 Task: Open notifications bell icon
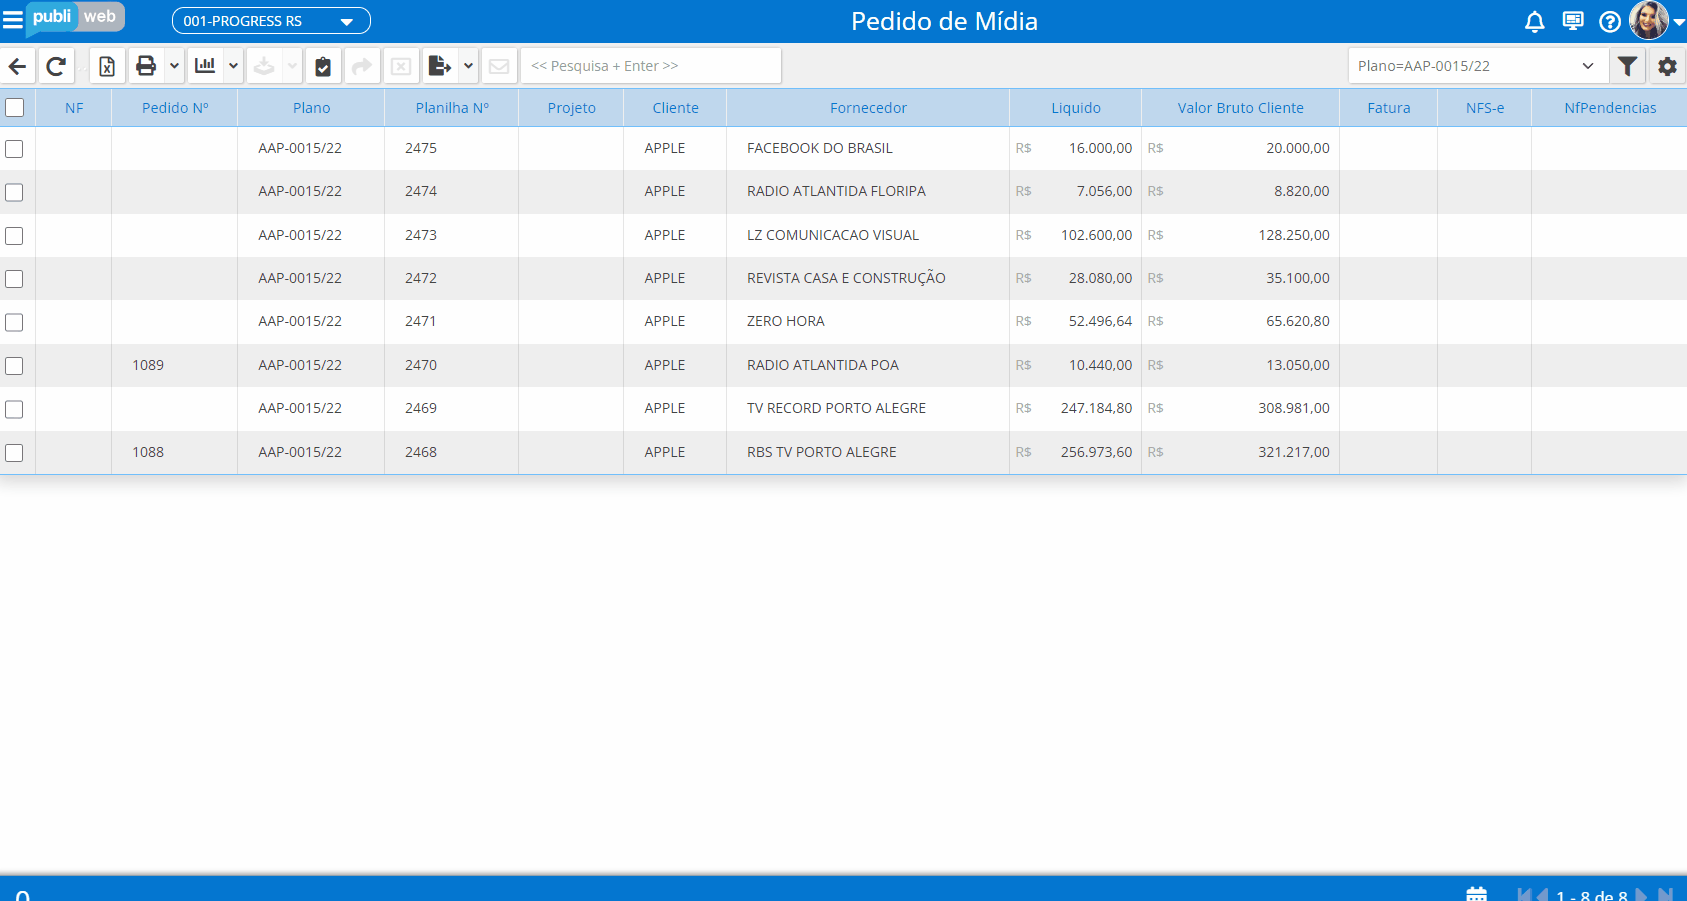1535,21
